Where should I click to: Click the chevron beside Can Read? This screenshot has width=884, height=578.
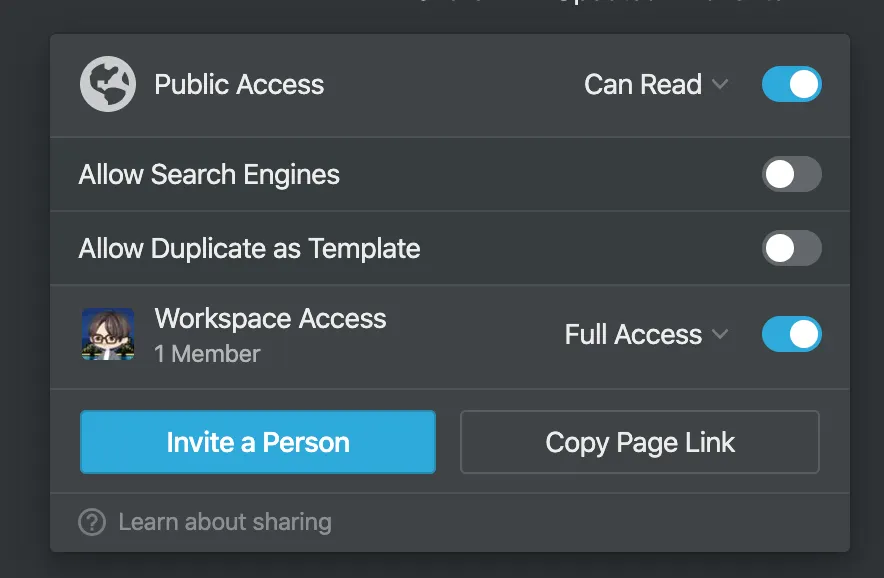click(x=720, y=85)
